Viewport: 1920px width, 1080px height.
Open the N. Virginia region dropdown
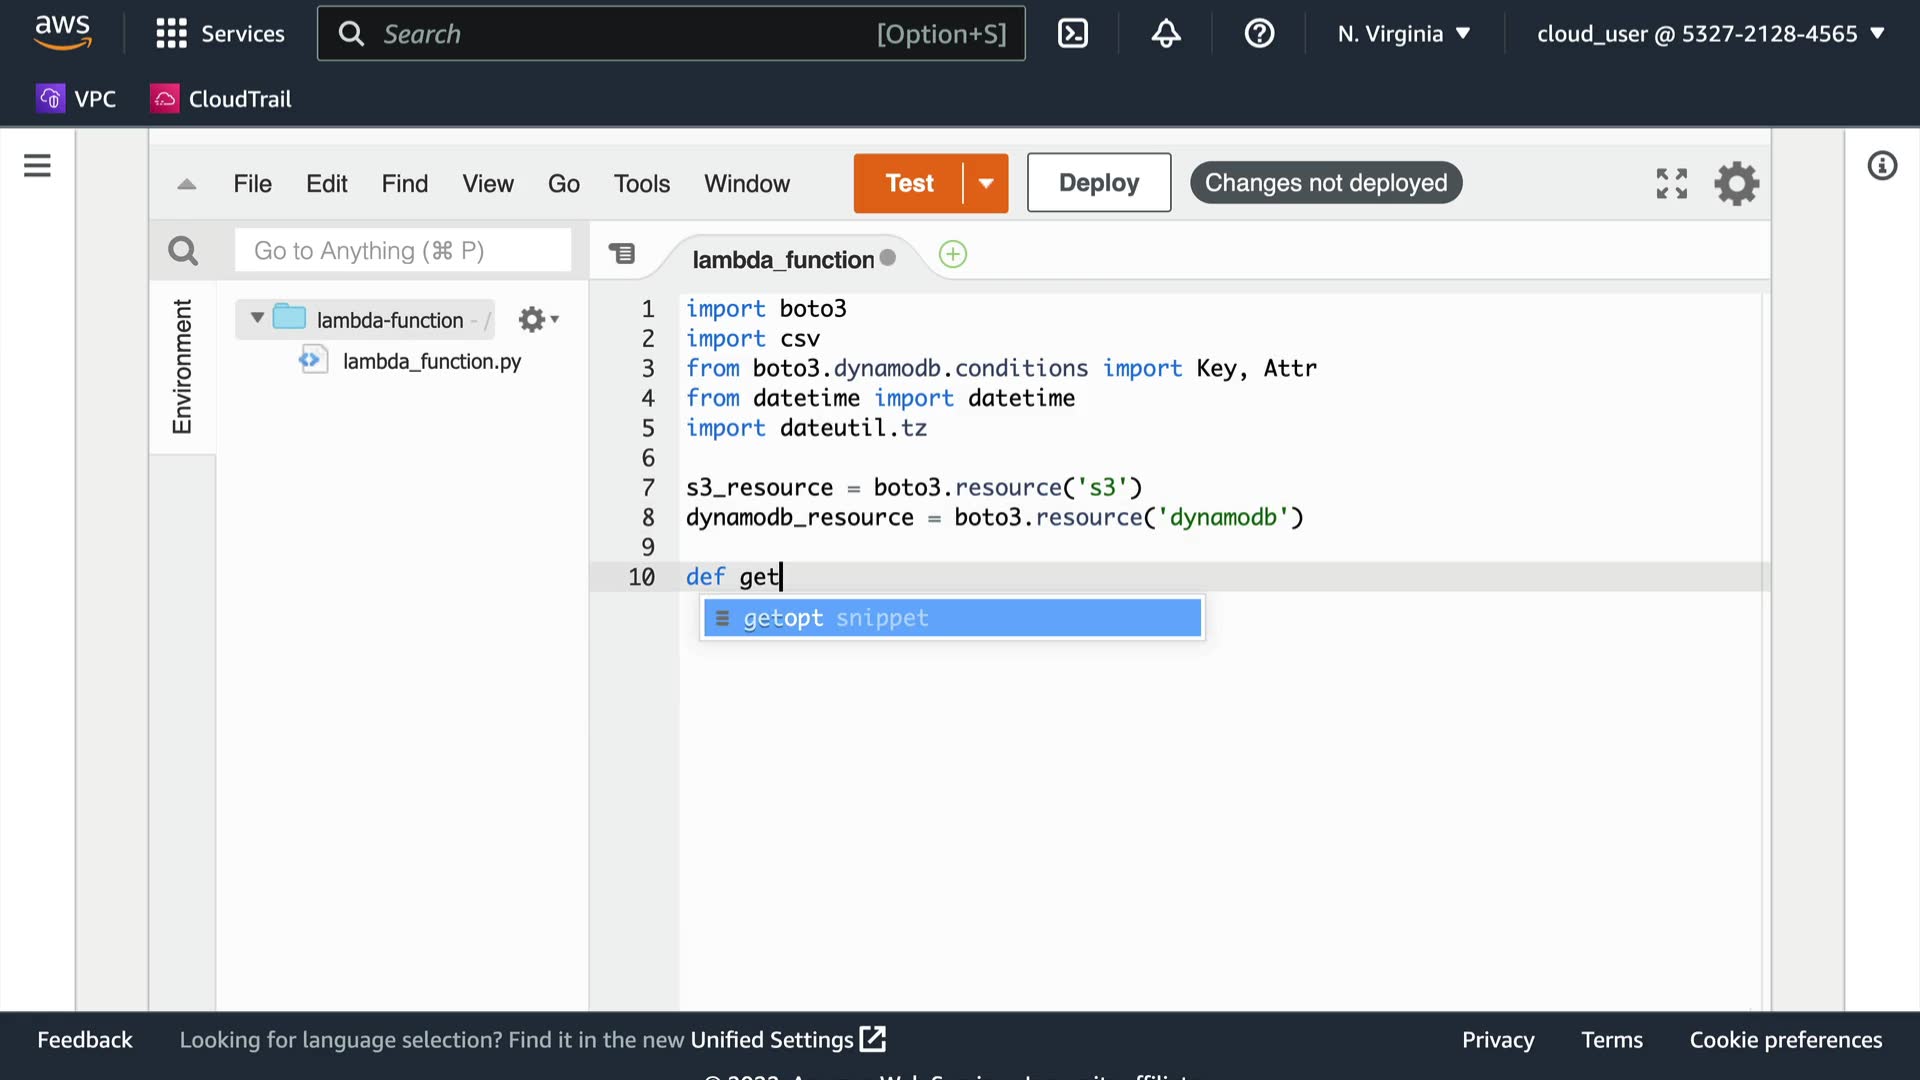click(1404, 34)
